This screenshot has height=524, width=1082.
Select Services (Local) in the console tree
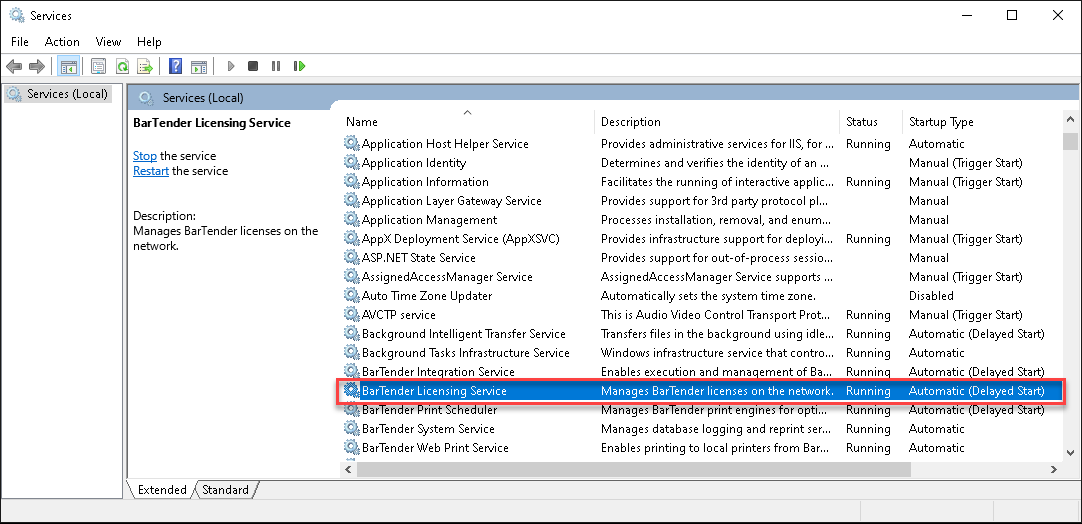point(58,94)
